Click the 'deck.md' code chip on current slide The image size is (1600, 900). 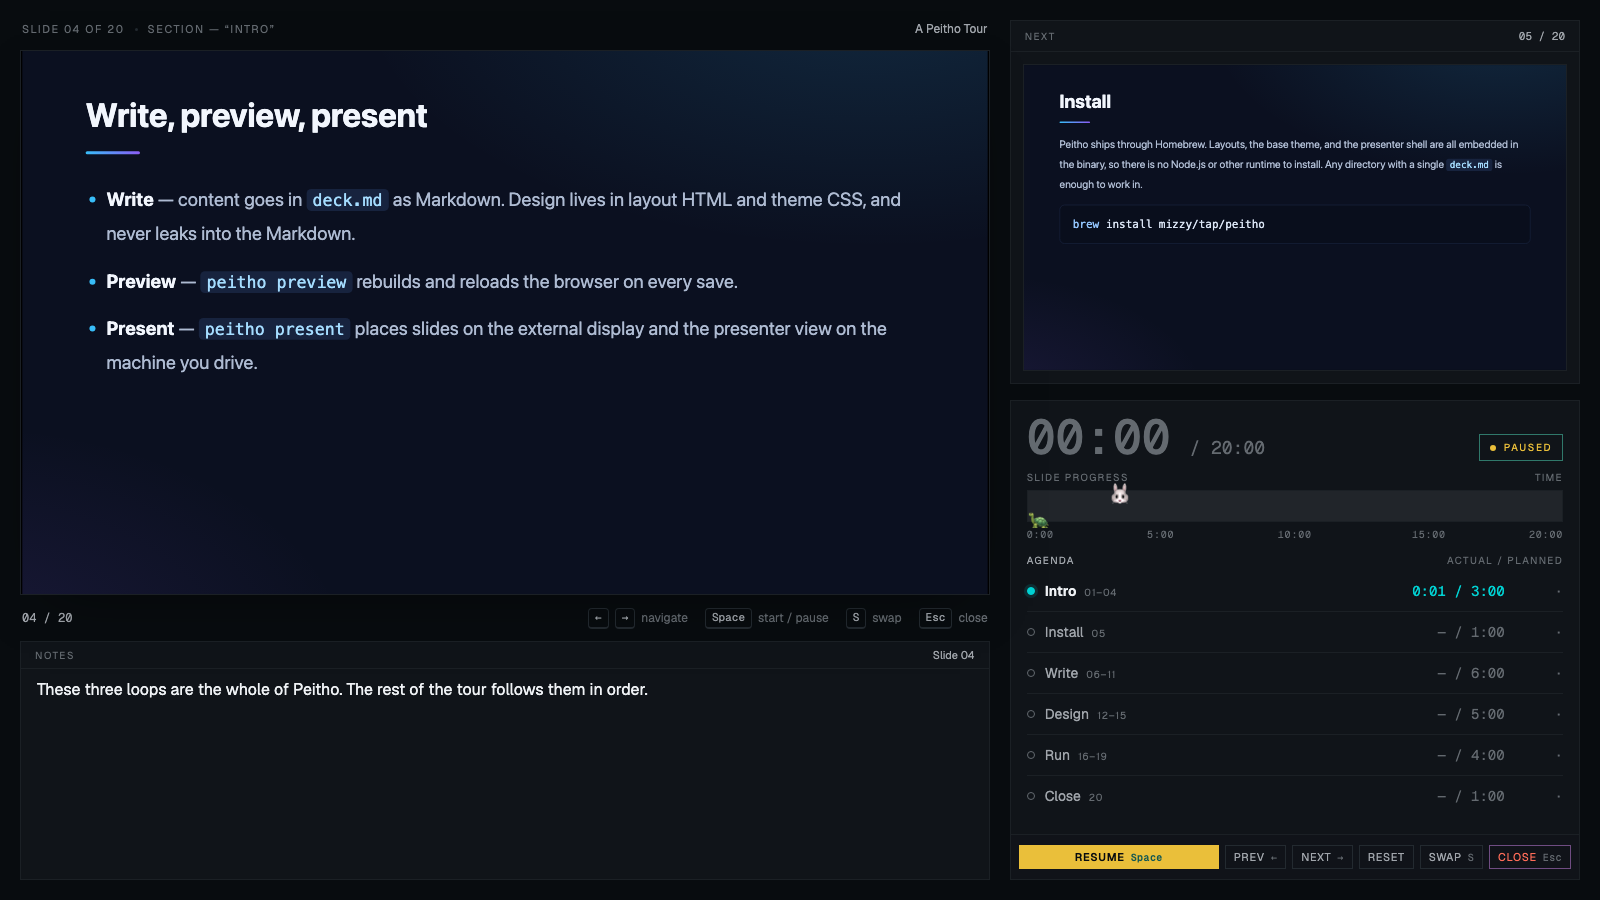(347, 200)
